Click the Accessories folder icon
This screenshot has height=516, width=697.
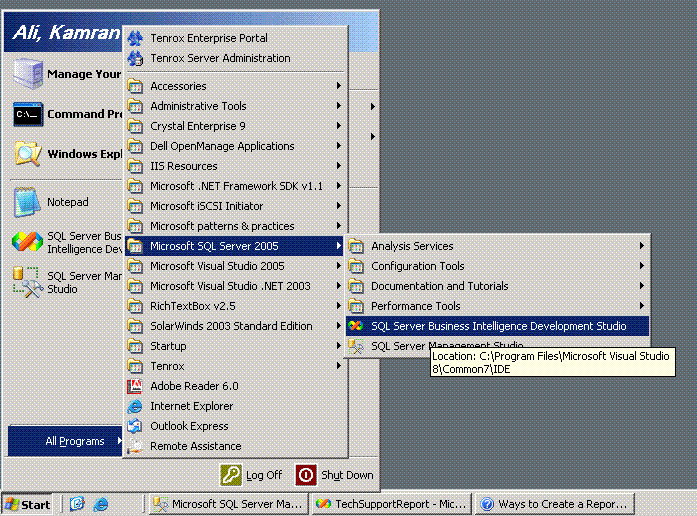click(135, 86)
